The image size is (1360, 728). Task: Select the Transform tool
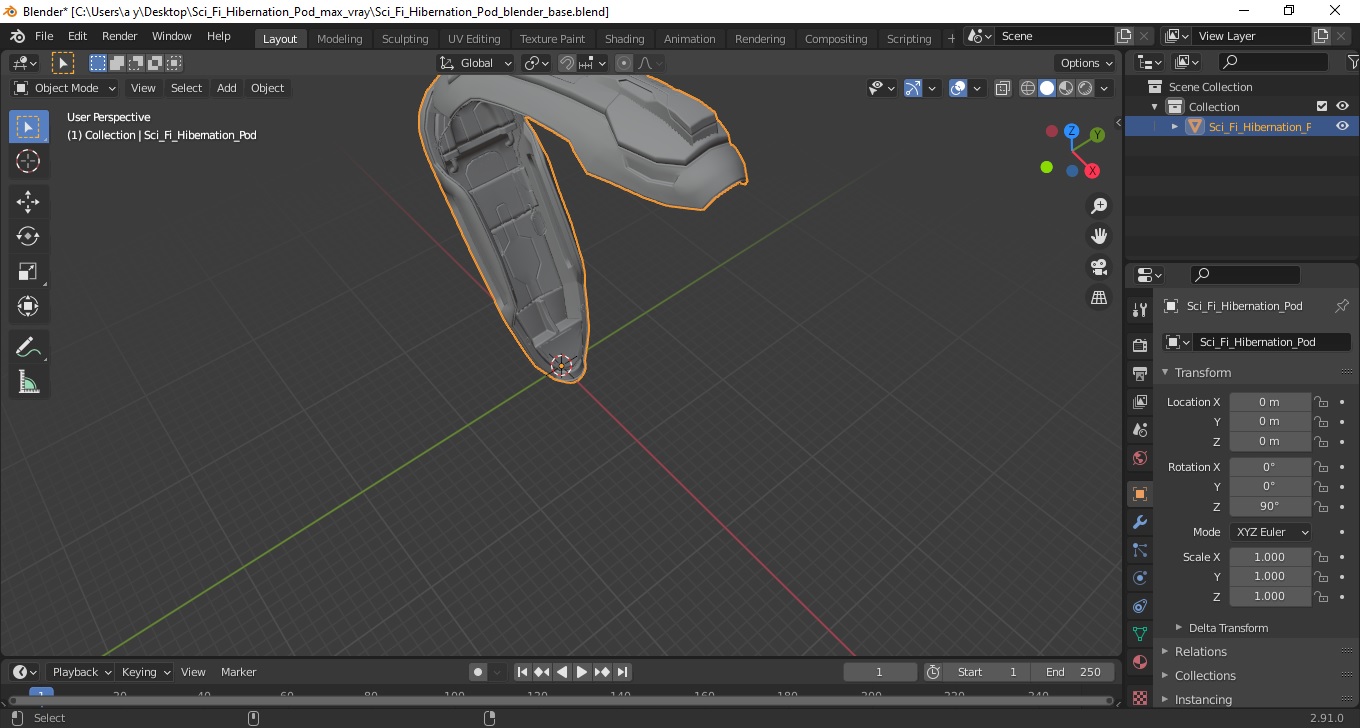click(x=28, y=306)
